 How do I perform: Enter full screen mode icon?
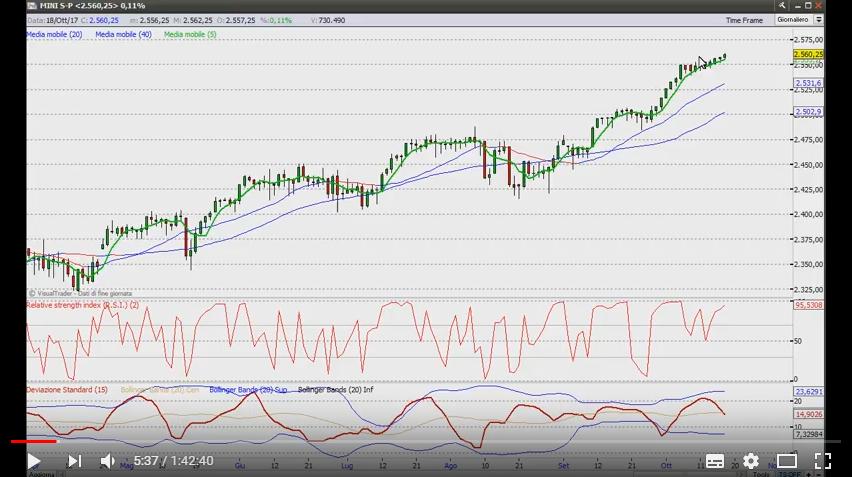(823, 461)
